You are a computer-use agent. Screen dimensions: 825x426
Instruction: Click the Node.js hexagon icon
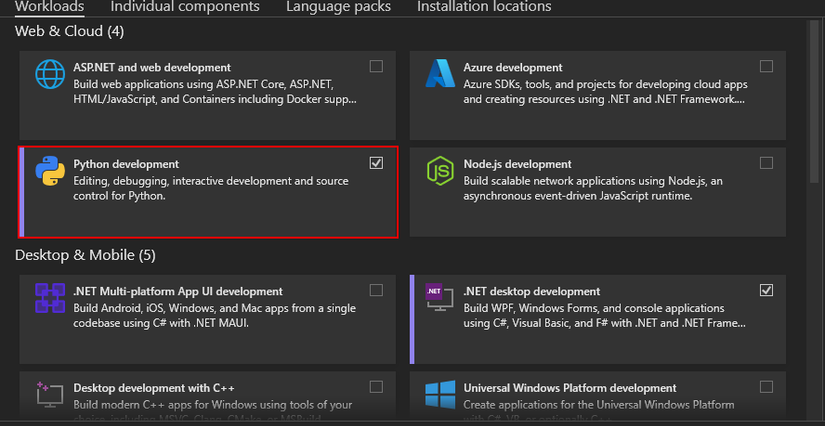(x=440, y=171)
